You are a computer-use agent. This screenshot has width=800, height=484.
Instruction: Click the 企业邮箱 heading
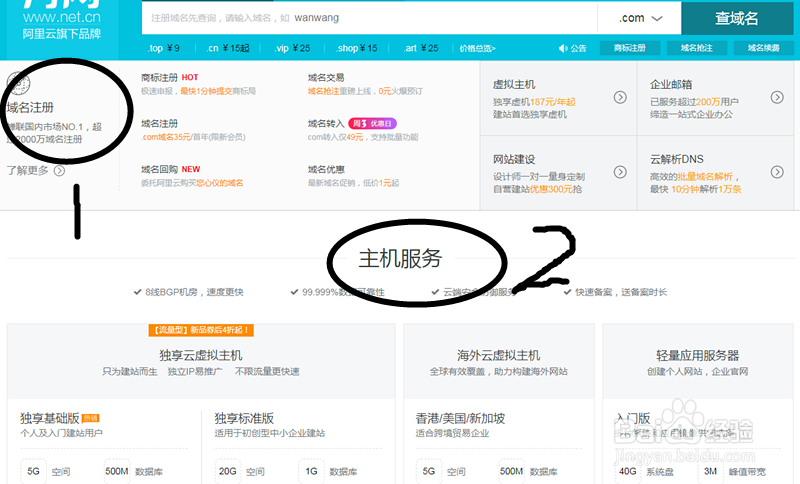click(671, 85)
